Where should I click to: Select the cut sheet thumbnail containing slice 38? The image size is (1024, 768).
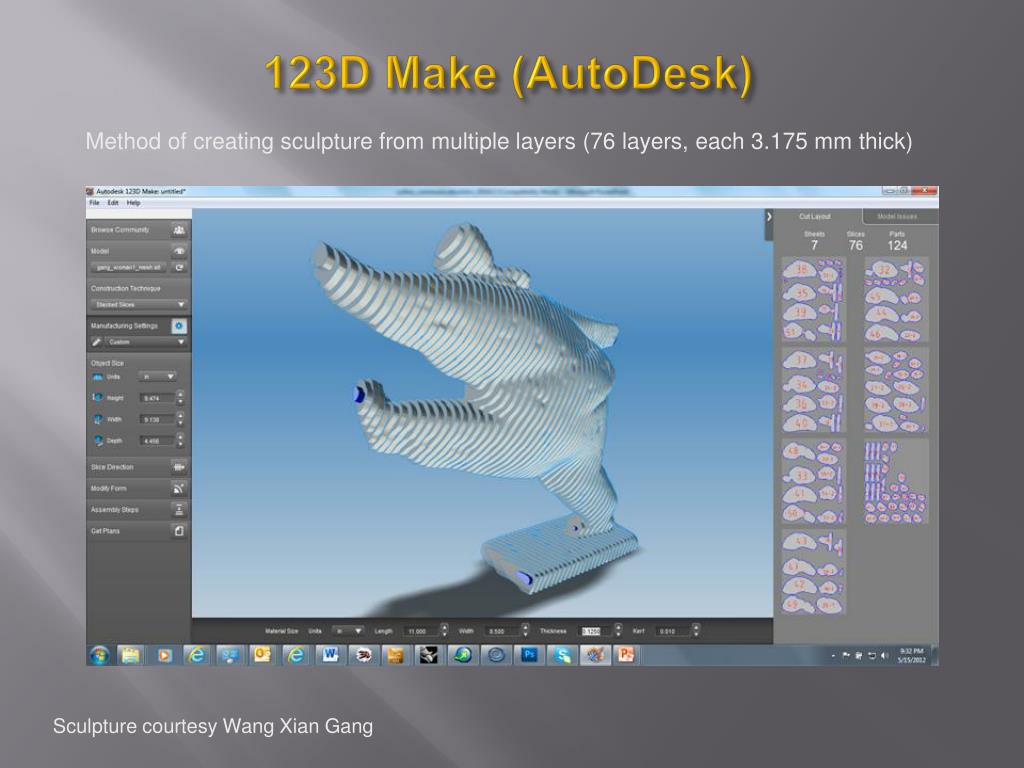[814, 300]
